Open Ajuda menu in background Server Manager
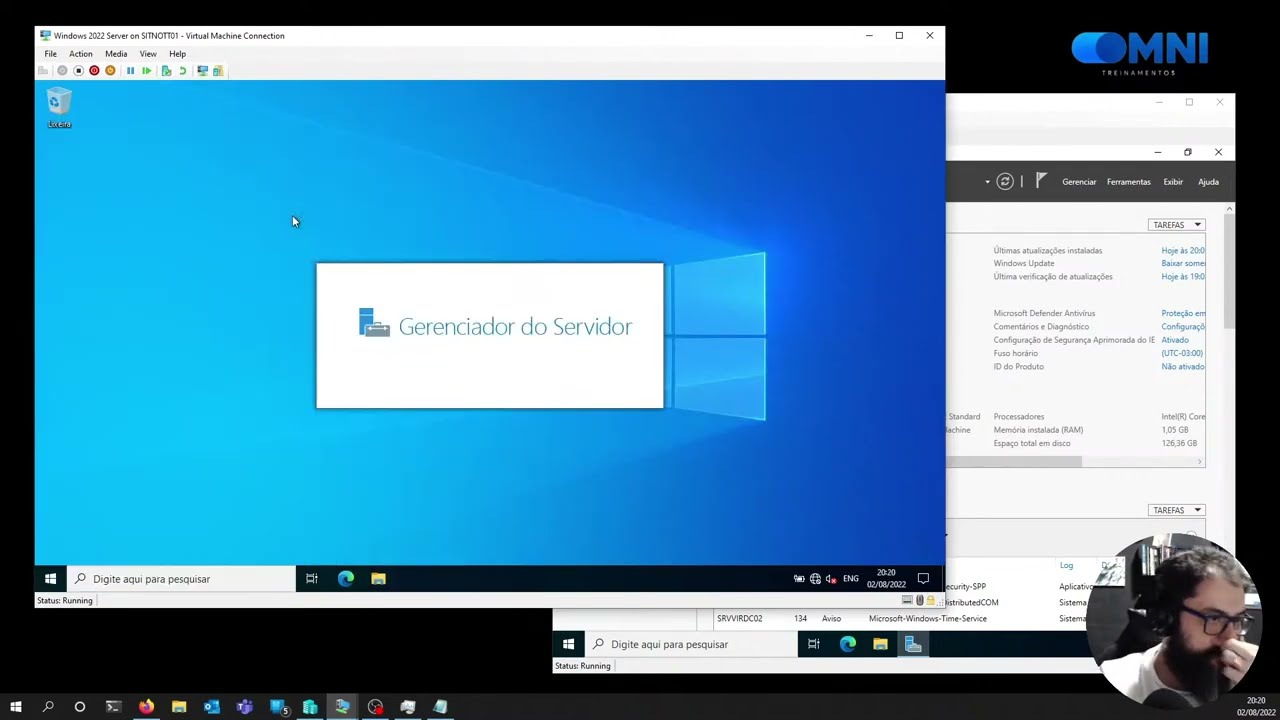 1208,182
